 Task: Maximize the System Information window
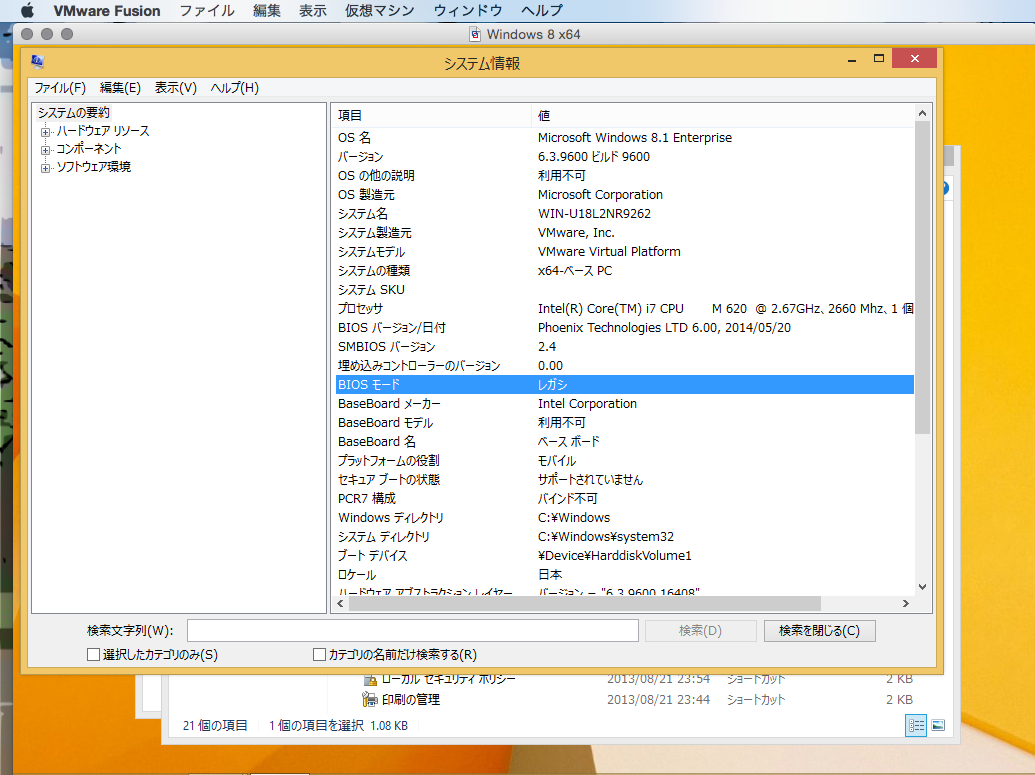pyautogui.click(x=879, y=59)
